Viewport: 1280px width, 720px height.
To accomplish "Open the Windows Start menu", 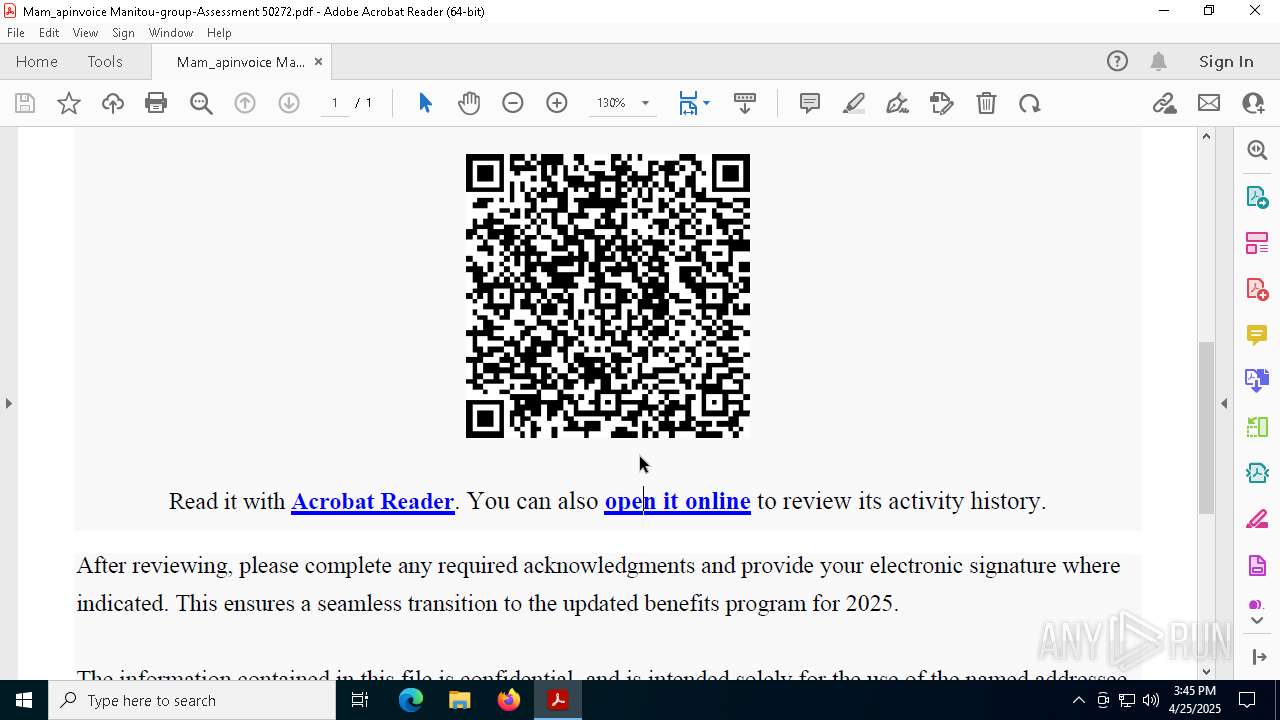I will coord(24,700).
